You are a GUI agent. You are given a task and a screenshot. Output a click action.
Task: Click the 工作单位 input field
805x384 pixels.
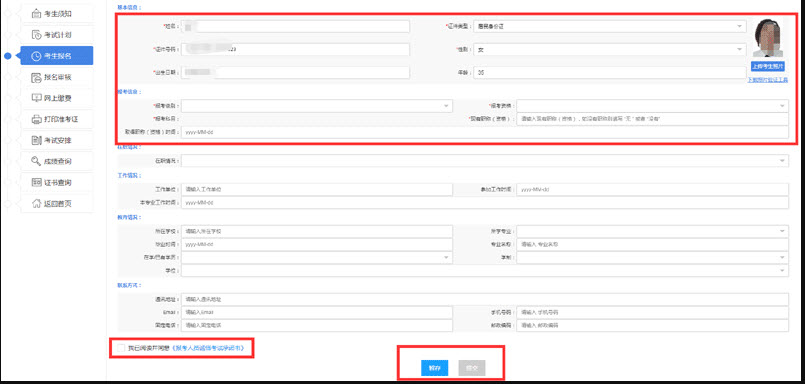pyautogui.click(x=316, y=189)
